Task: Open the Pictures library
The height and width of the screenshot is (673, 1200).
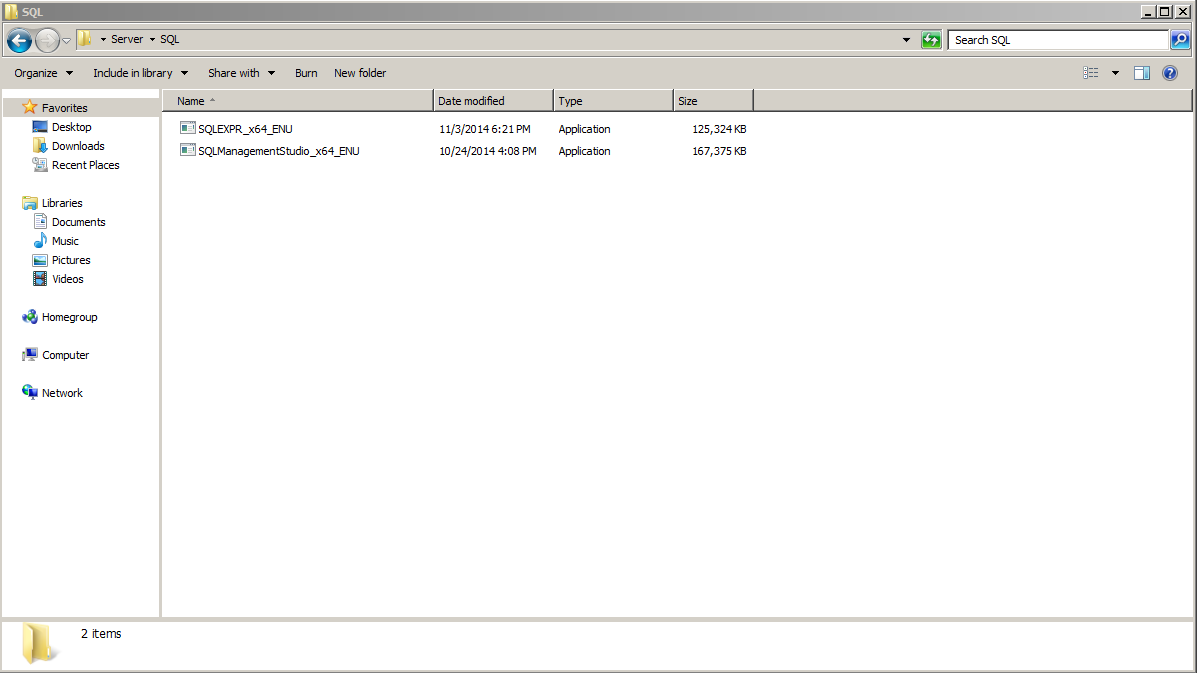Action: pos(71,260)
